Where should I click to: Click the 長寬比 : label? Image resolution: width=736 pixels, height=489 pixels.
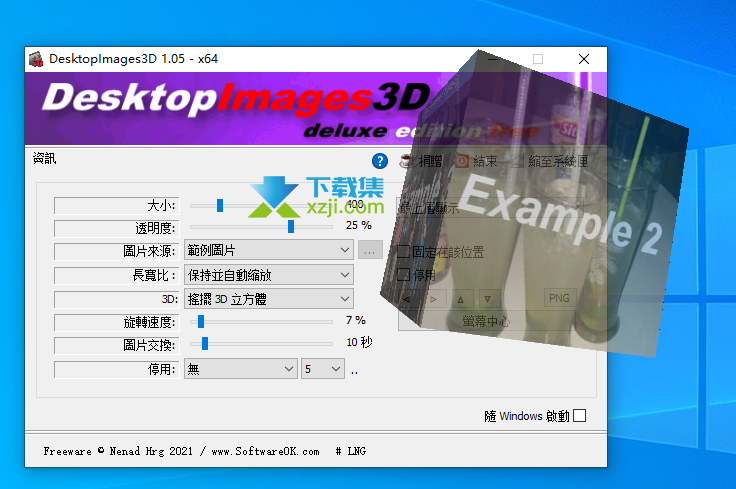pos(116,275)
